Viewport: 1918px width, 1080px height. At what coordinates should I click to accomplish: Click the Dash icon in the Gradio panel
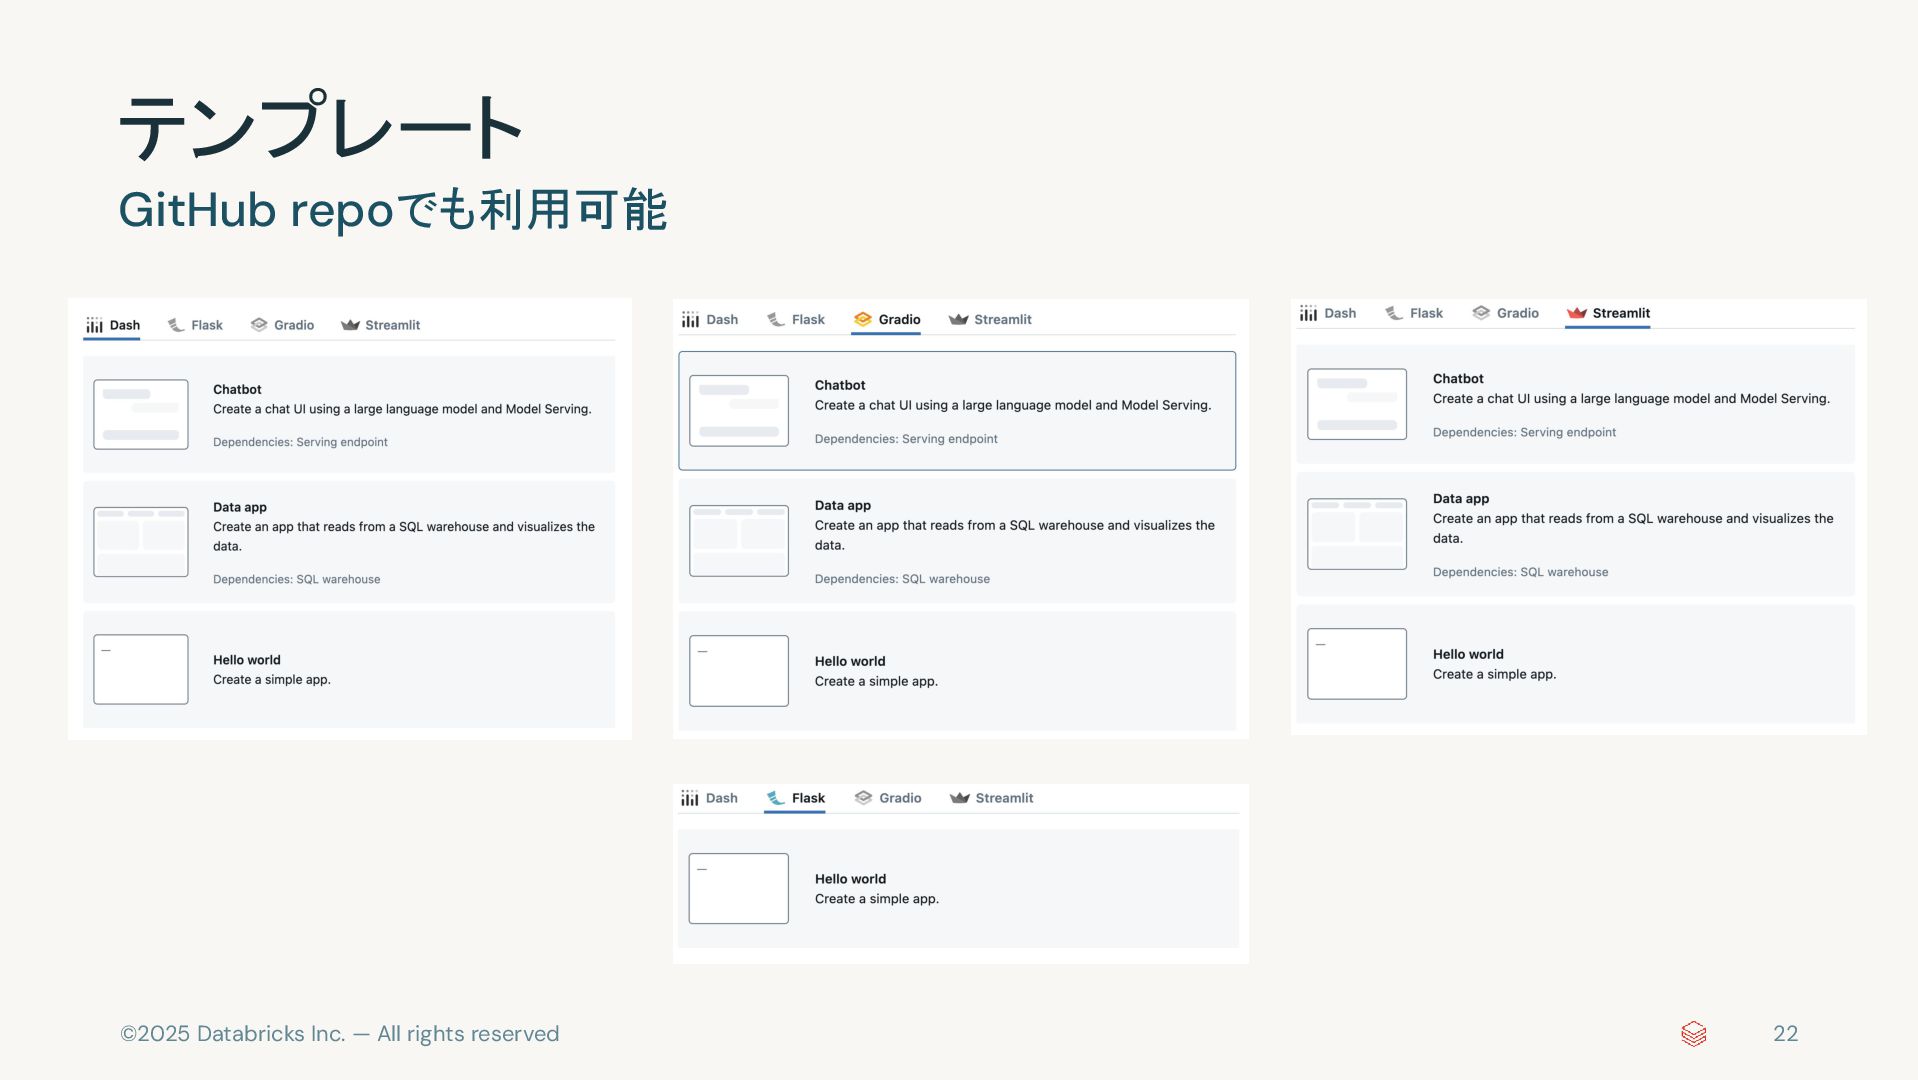pyautogui.click(x=690, y=319)
